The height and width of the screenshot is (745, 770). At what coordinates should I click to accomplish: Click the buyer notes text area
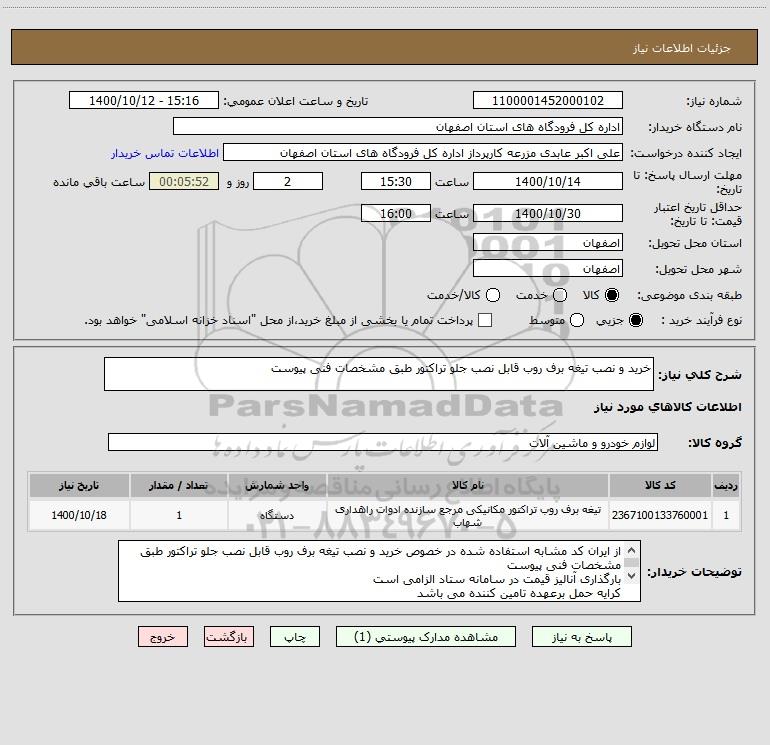click(379, 571)
